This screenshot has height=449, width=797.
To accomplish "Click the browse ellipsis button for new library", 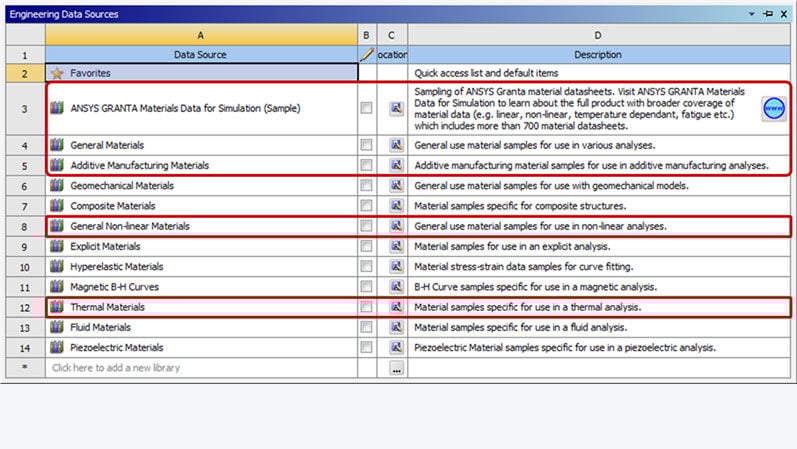I will [x=396, y=369].
